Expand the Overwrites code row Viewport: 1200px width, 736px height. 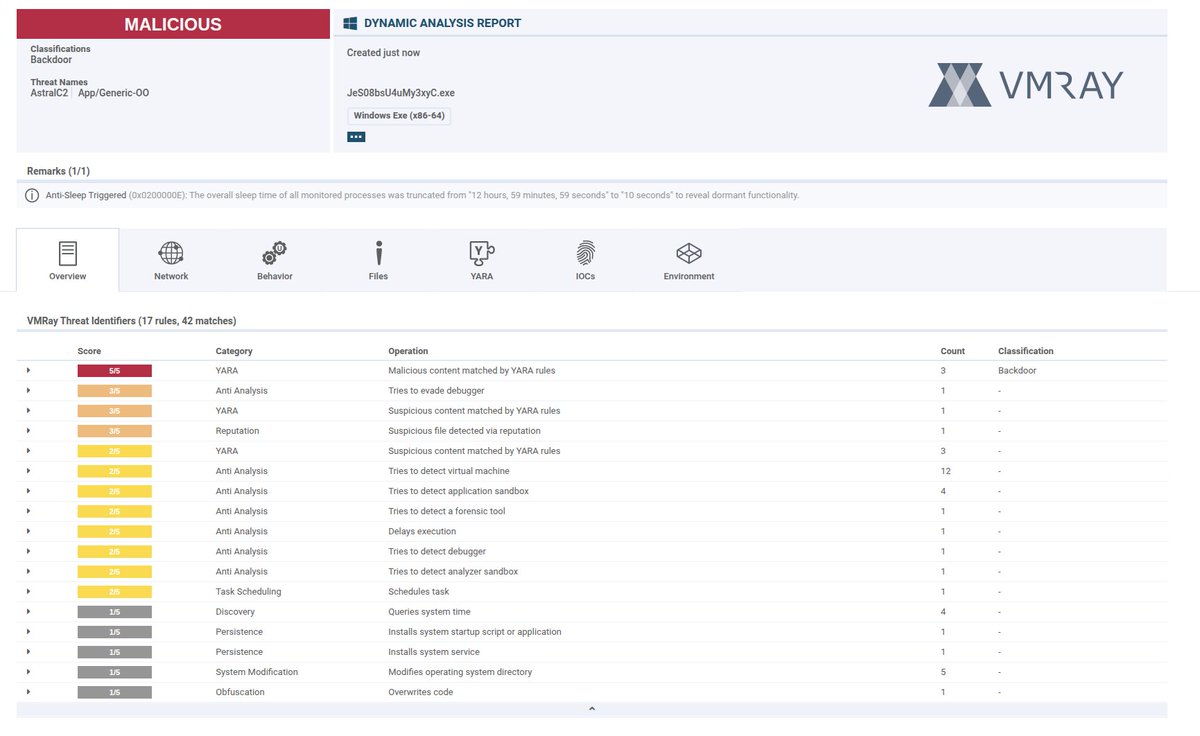tap(28, 692)
